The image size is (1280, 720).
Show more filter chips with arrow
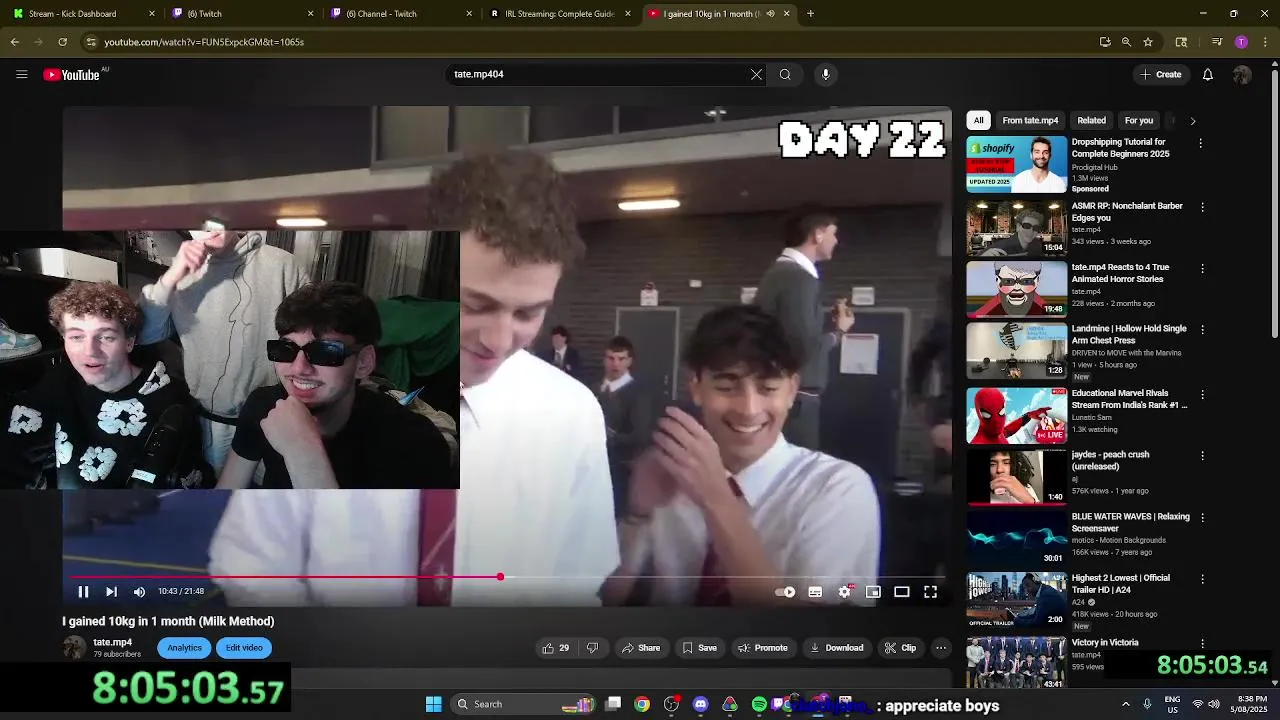(1192, 121)
